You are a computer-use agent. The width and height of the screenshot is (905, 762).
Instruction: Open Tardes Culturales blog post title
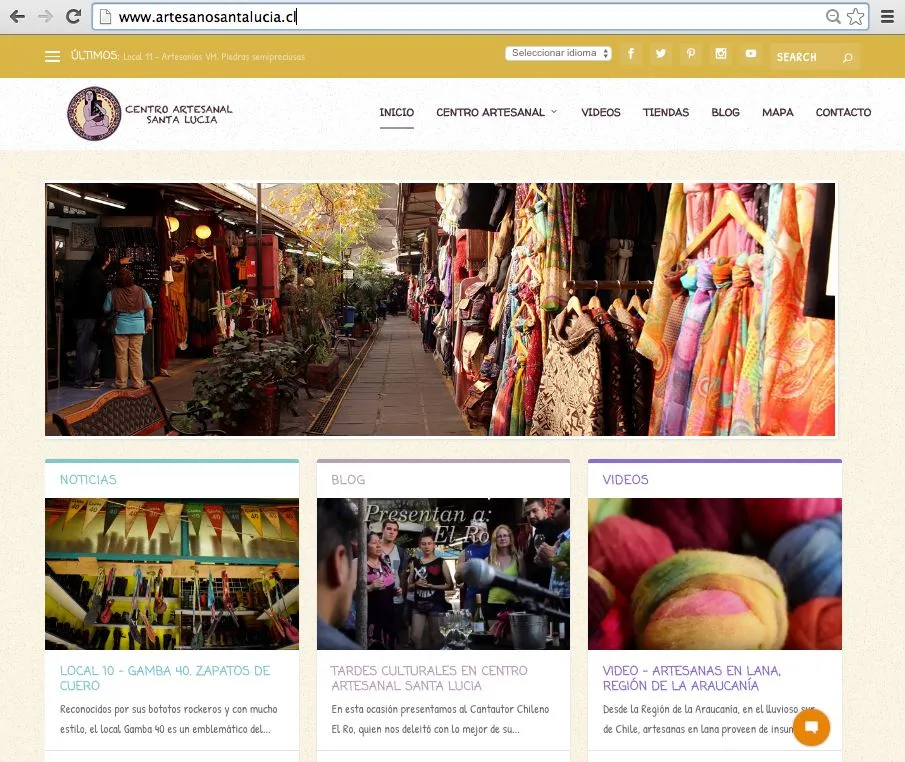click(429, 678)
